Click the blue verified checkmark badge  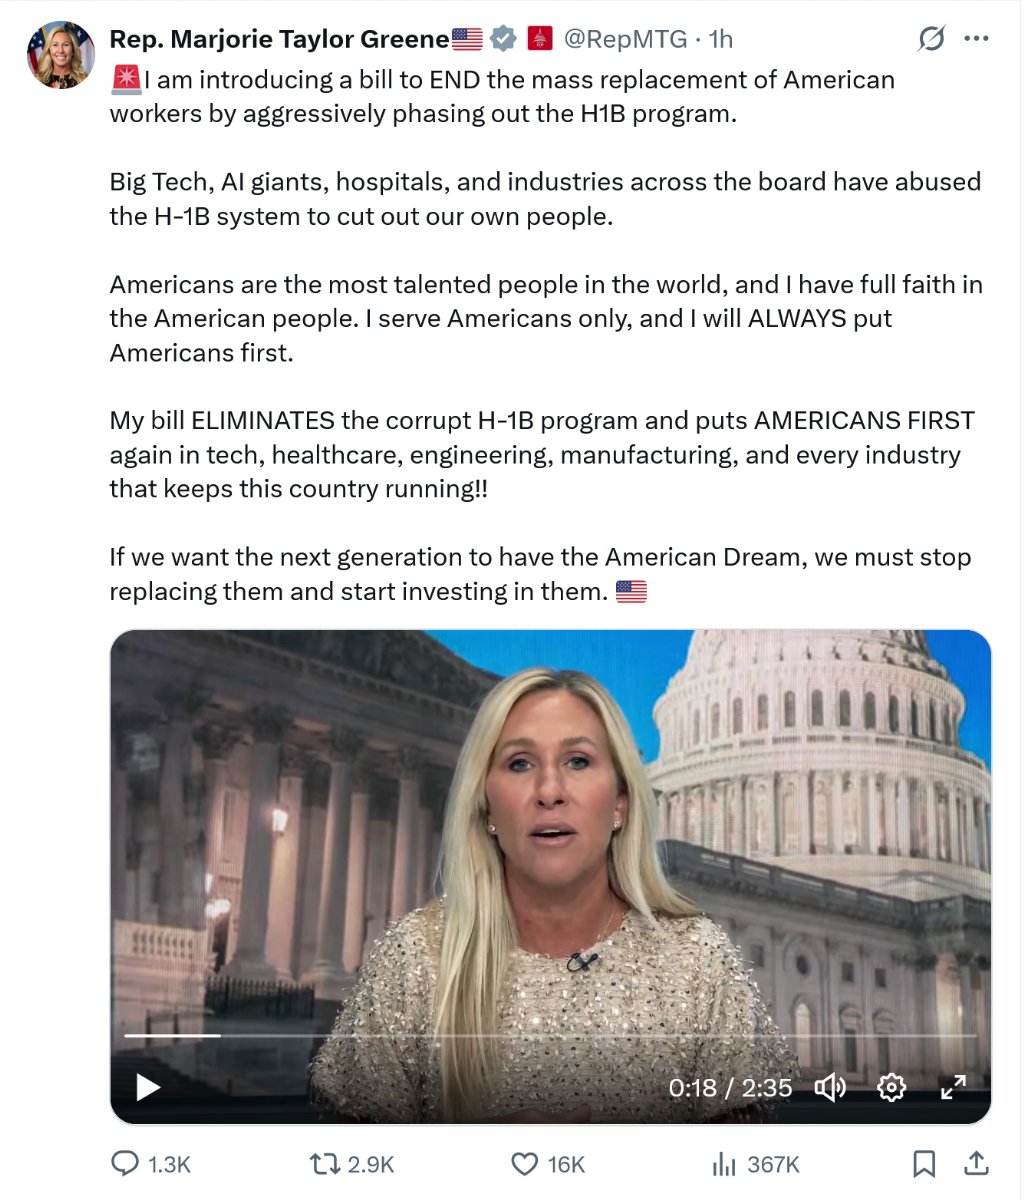click(505, 39)
